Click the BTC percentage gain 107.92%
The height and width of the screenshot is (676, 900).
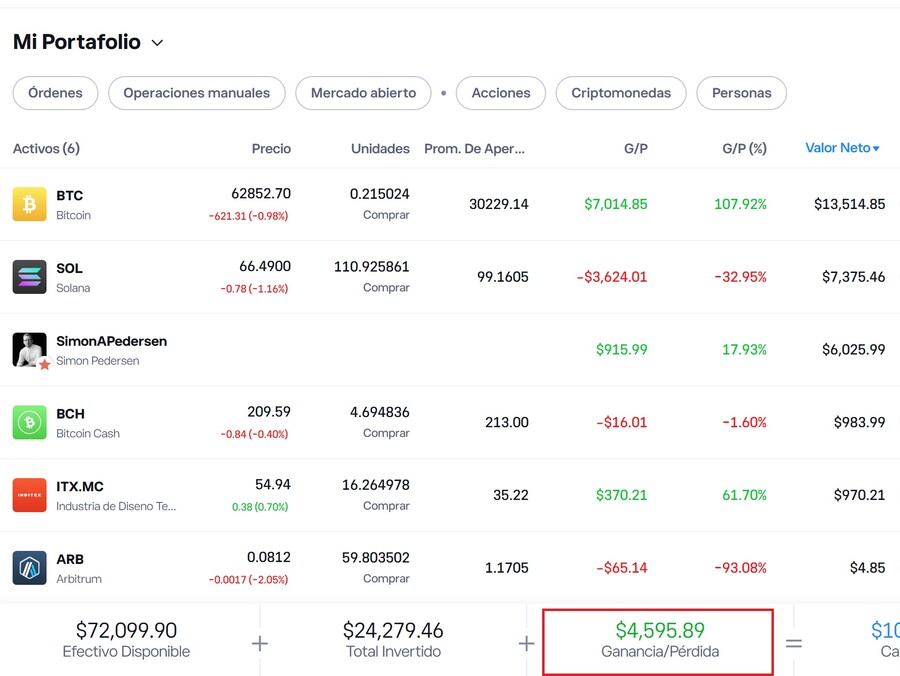(x=740, y=204)
